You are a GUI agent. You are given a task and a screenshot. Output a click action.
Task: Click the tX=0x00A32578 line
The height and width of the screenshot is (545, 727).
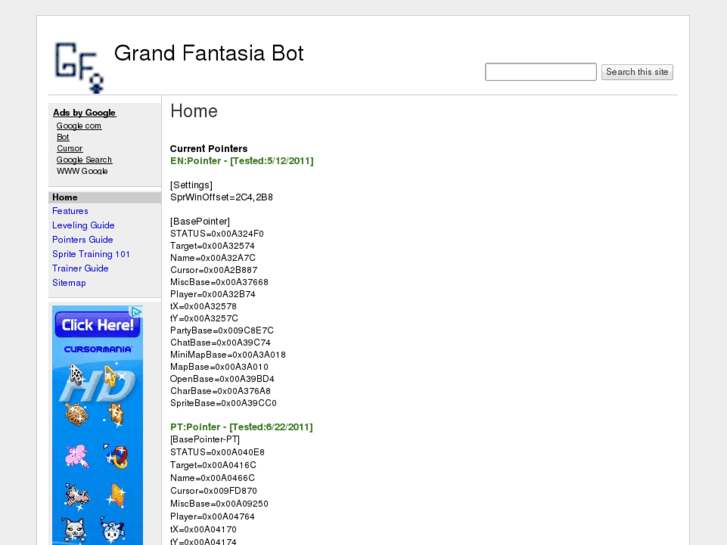click(x=204, y=306)
